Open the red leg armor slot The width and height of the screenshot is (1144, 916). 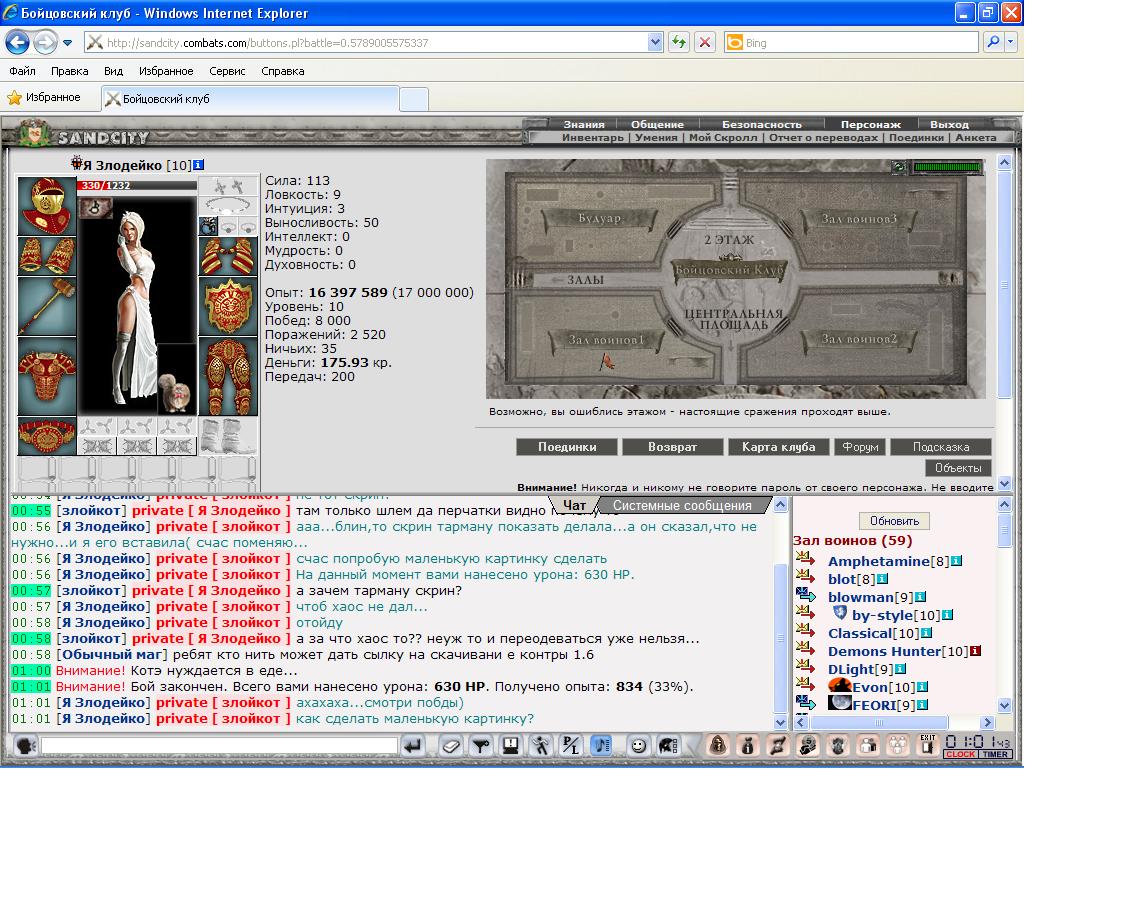[x=228, y=376]
